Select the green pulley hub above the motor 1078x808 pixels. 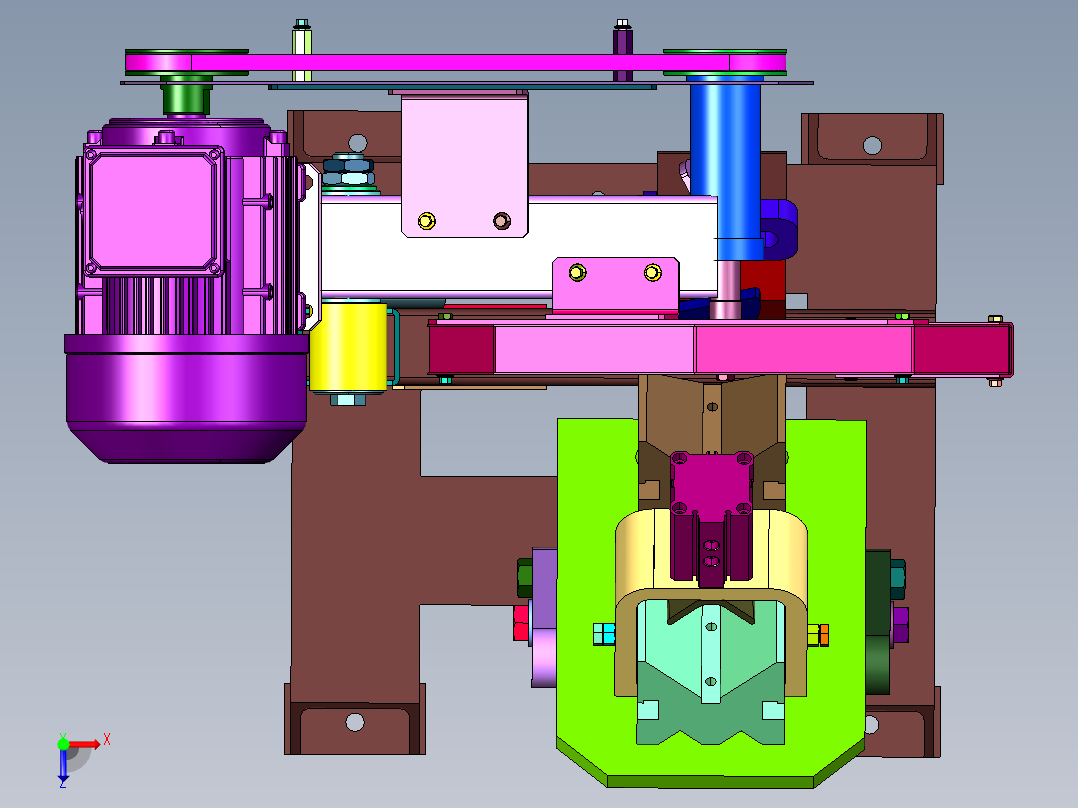point(186,98)
